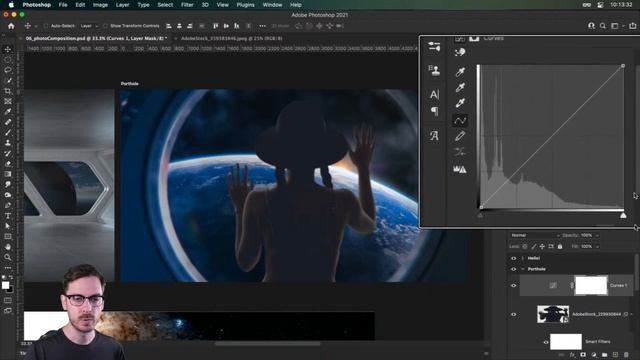
Task: Open the Auto-Select Layer dropdown
Action: (89, 26)
